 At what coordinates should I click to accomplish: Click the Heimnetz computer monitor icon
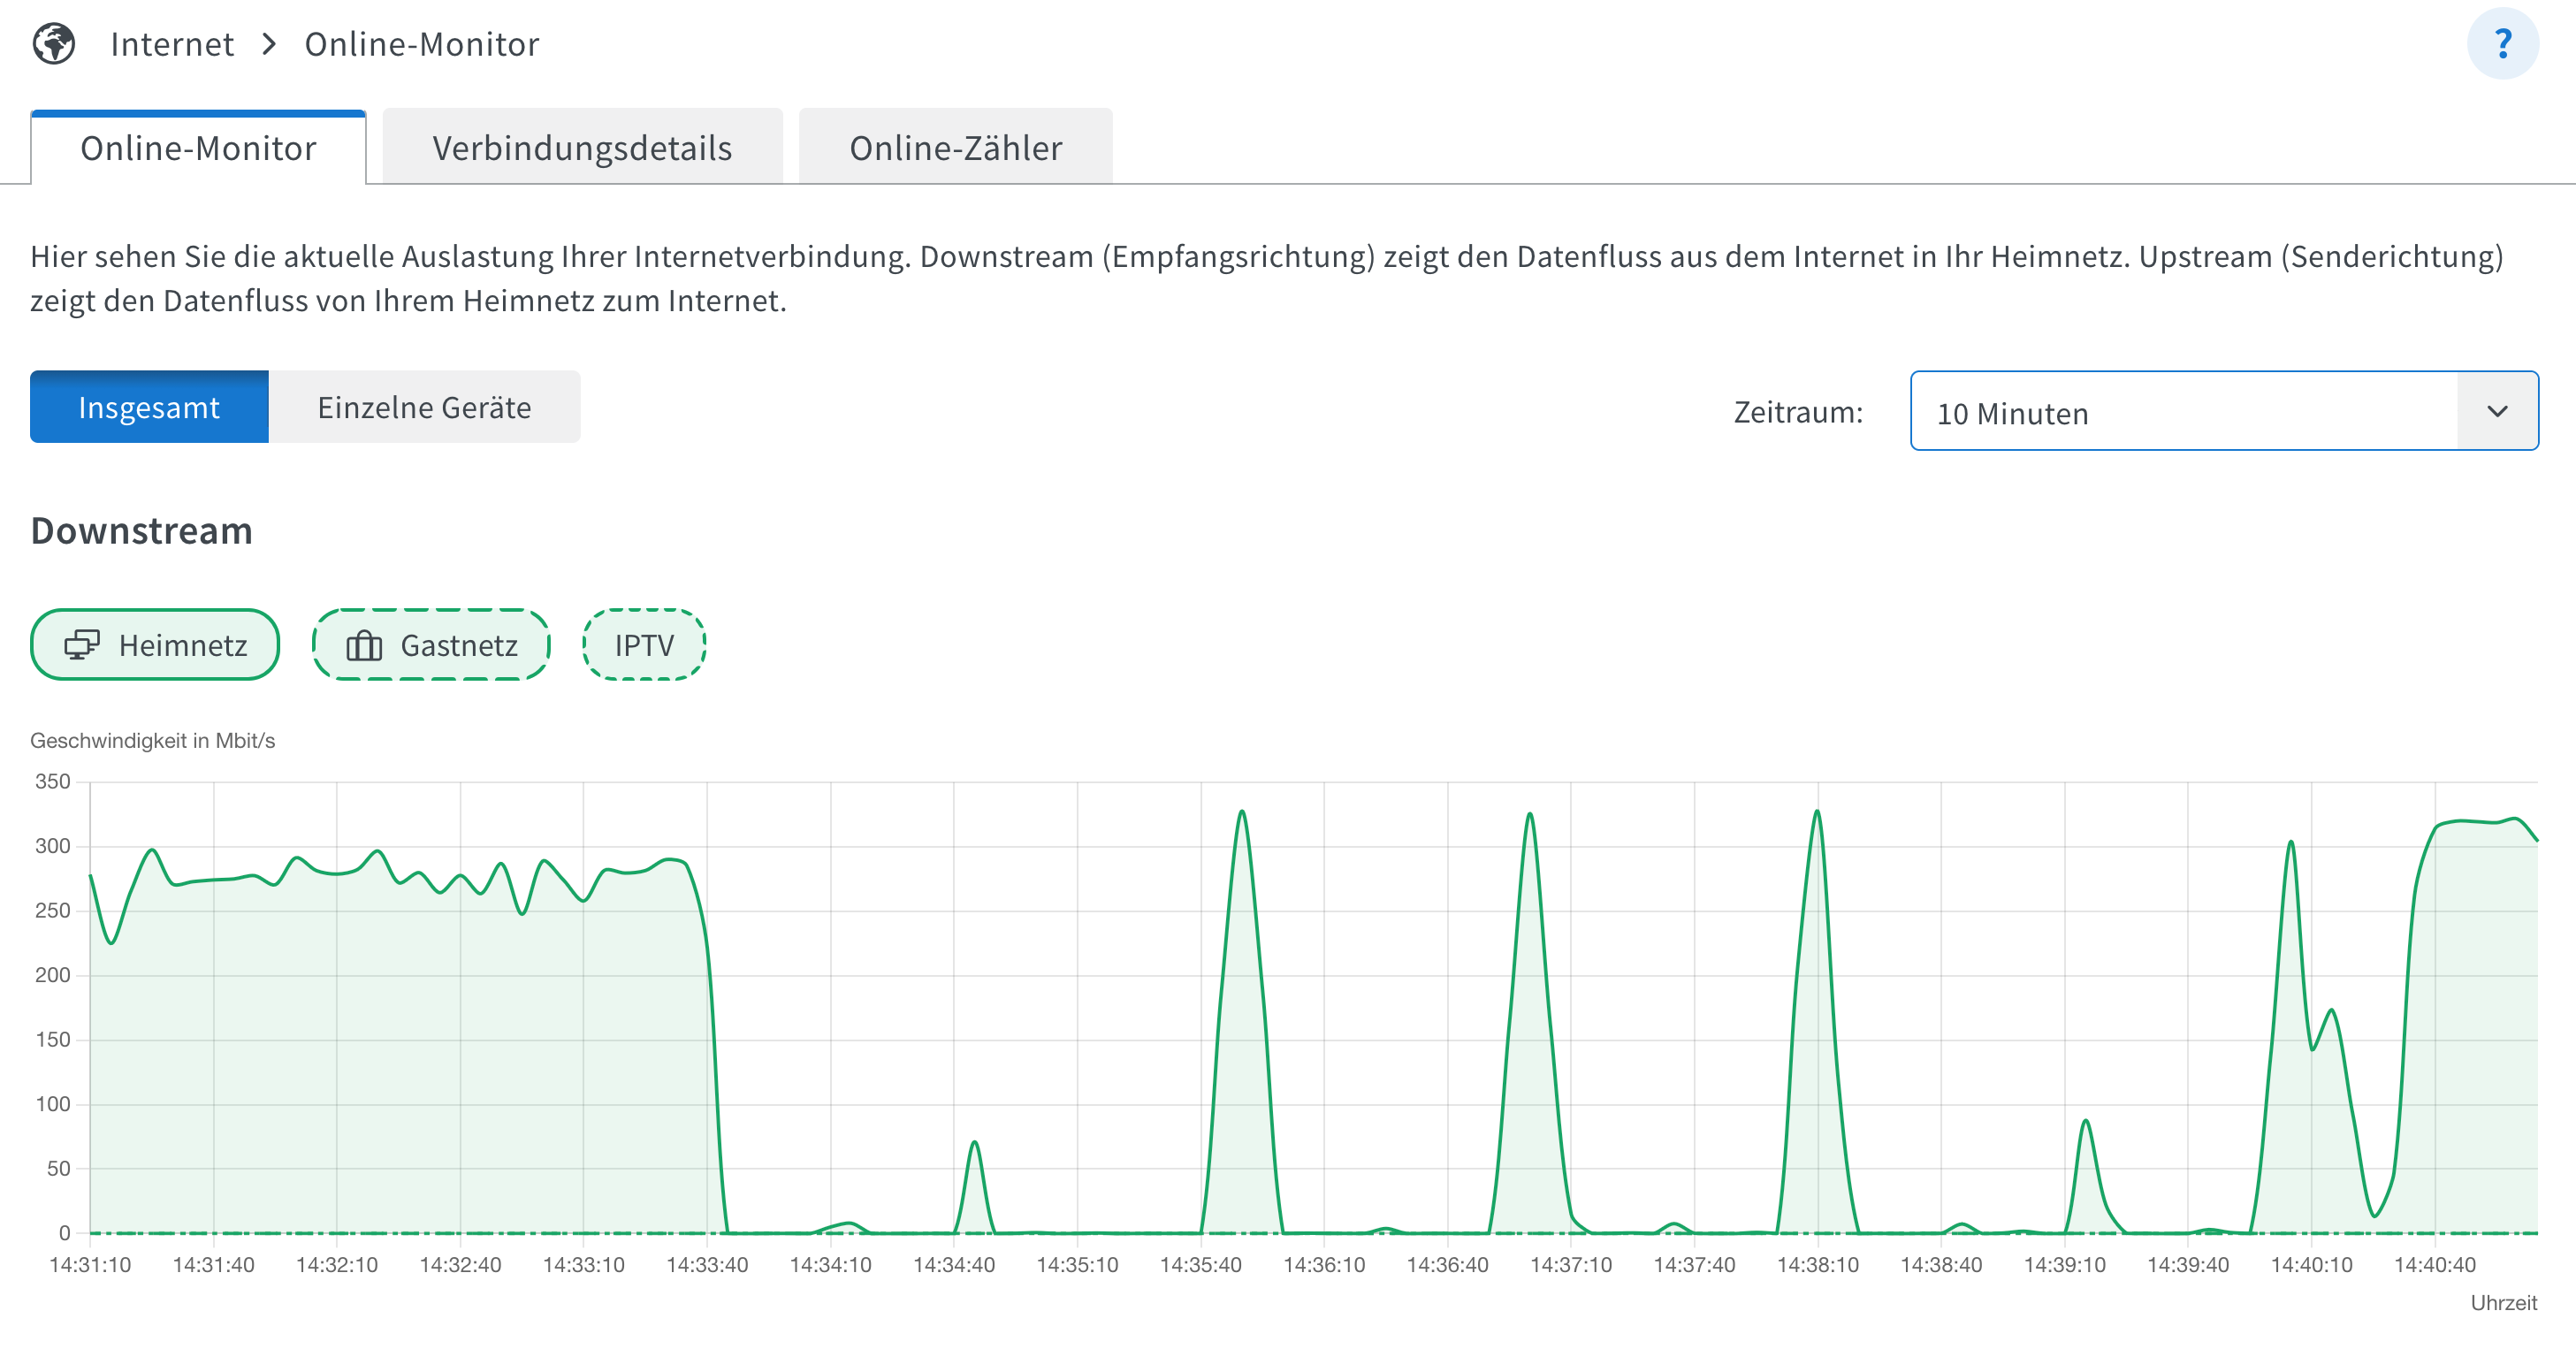pos(82,645)
